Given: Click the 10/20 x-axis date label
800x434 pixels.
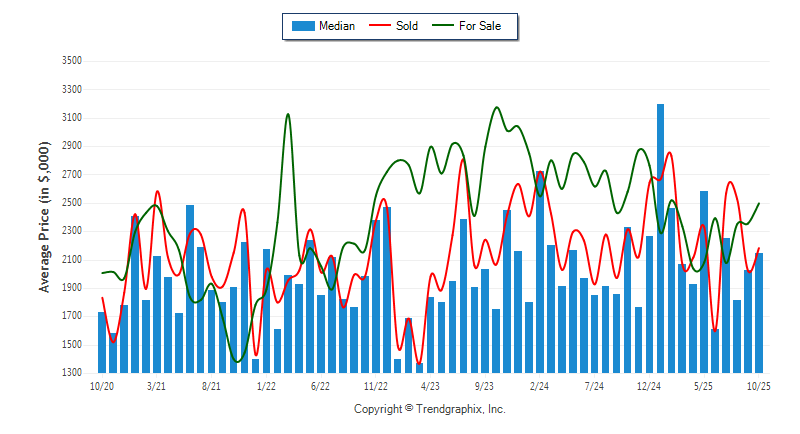Looking at the screenshot, I should tap(101, 384).
